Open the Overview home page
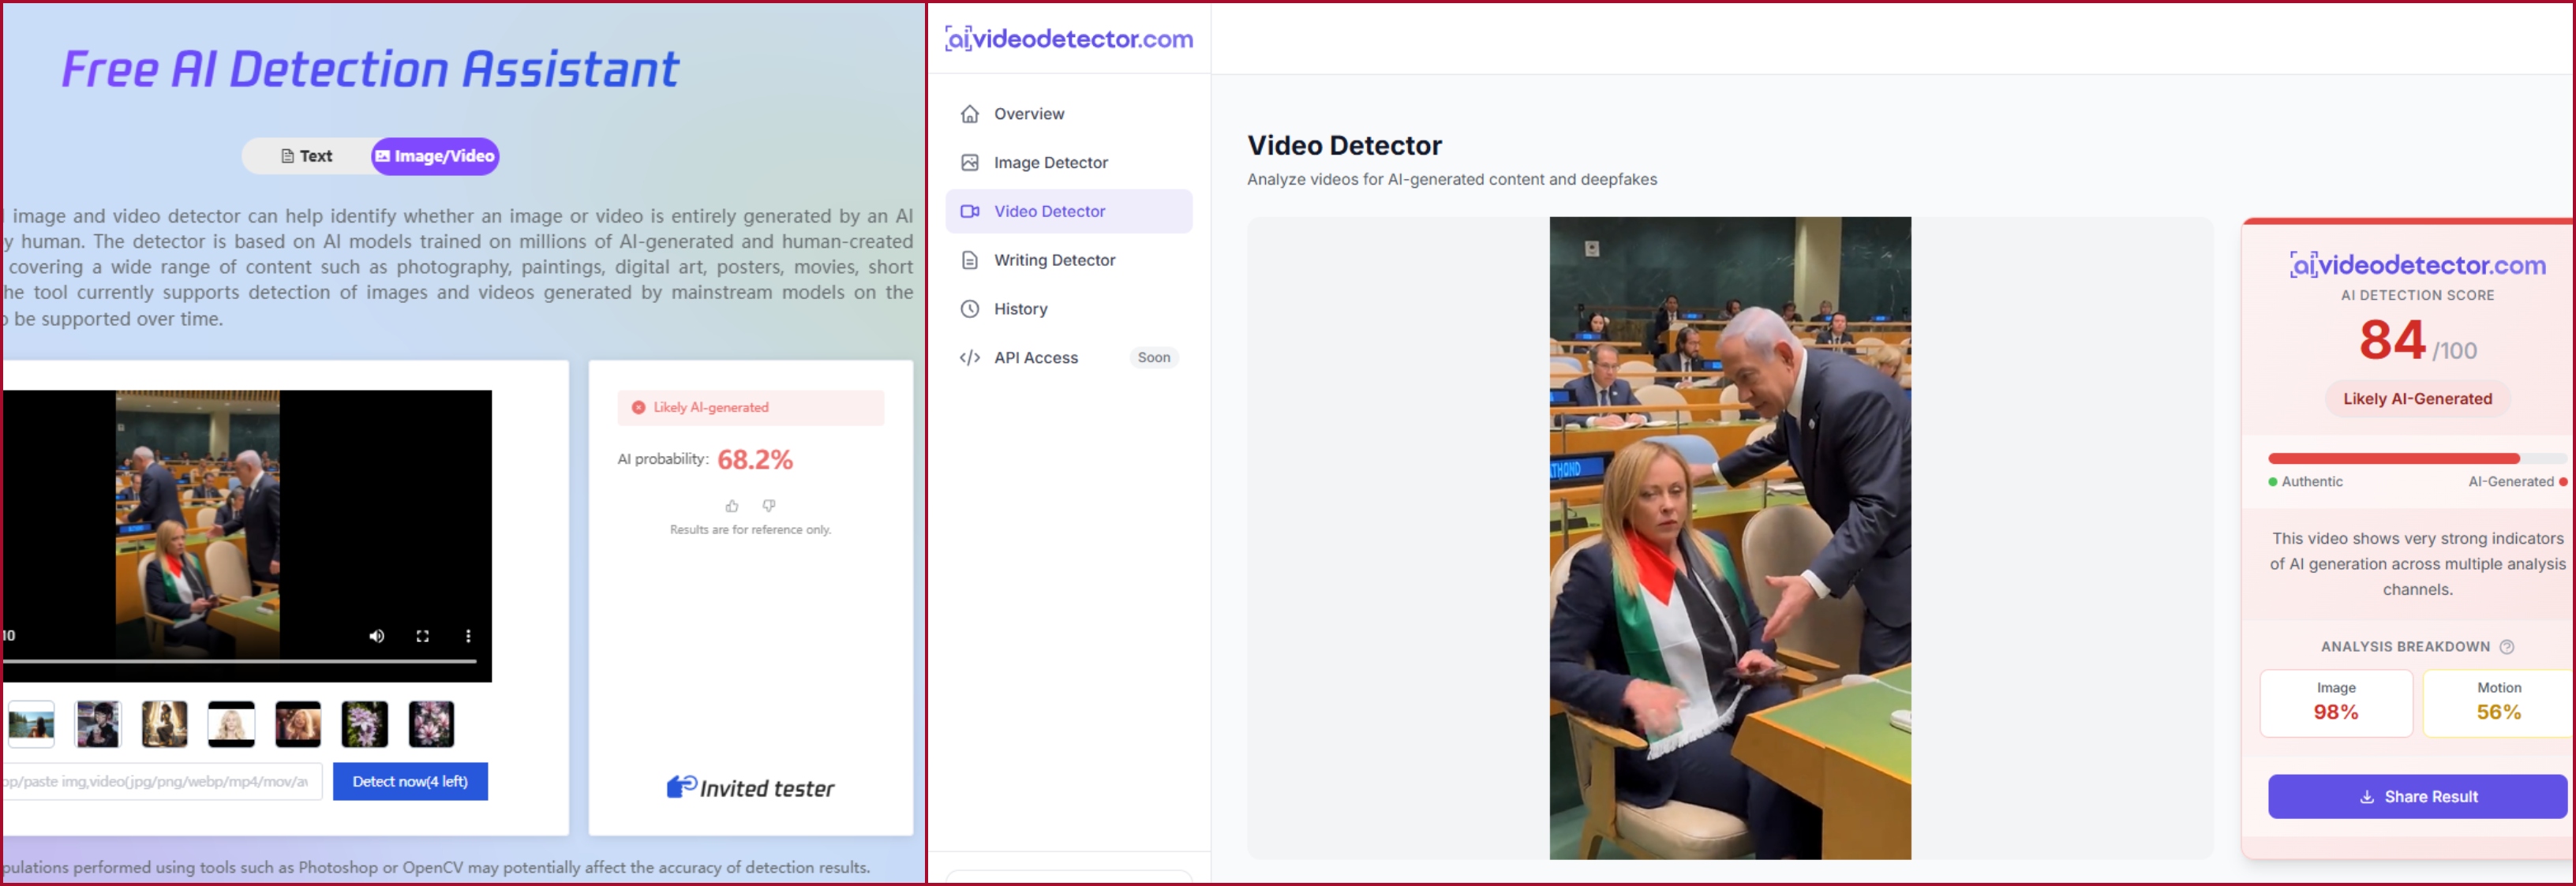This screenshot has width=2576, height=886. 1028,114
